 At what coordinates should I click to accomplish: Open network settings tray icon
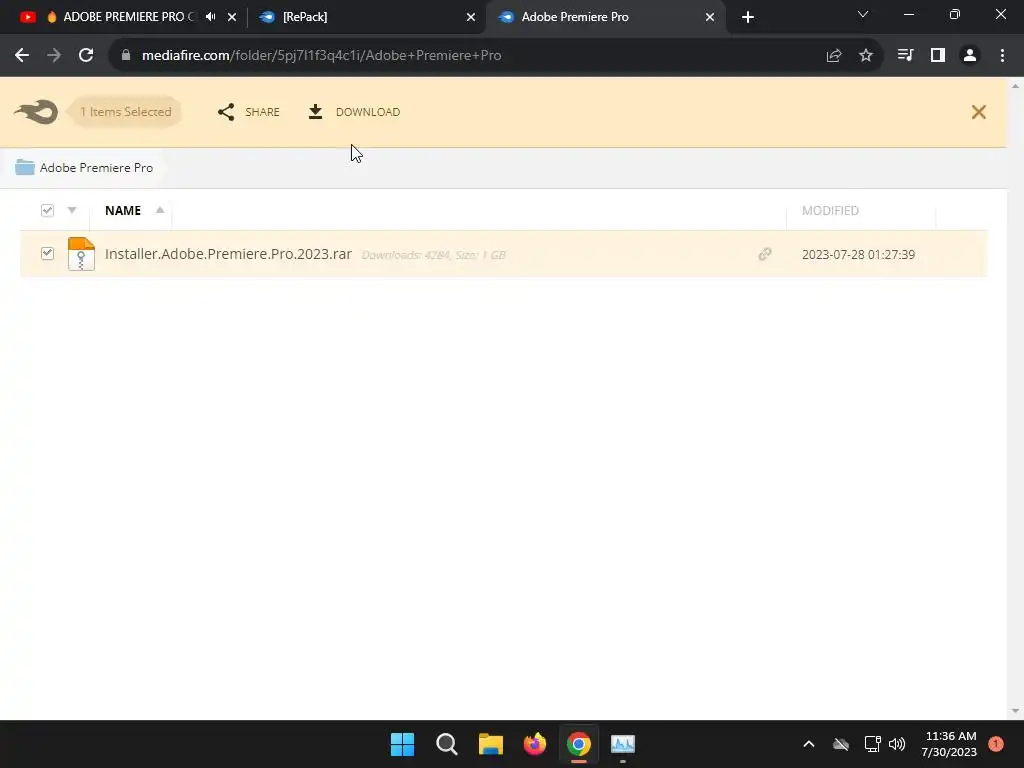(x=872, y=744)
